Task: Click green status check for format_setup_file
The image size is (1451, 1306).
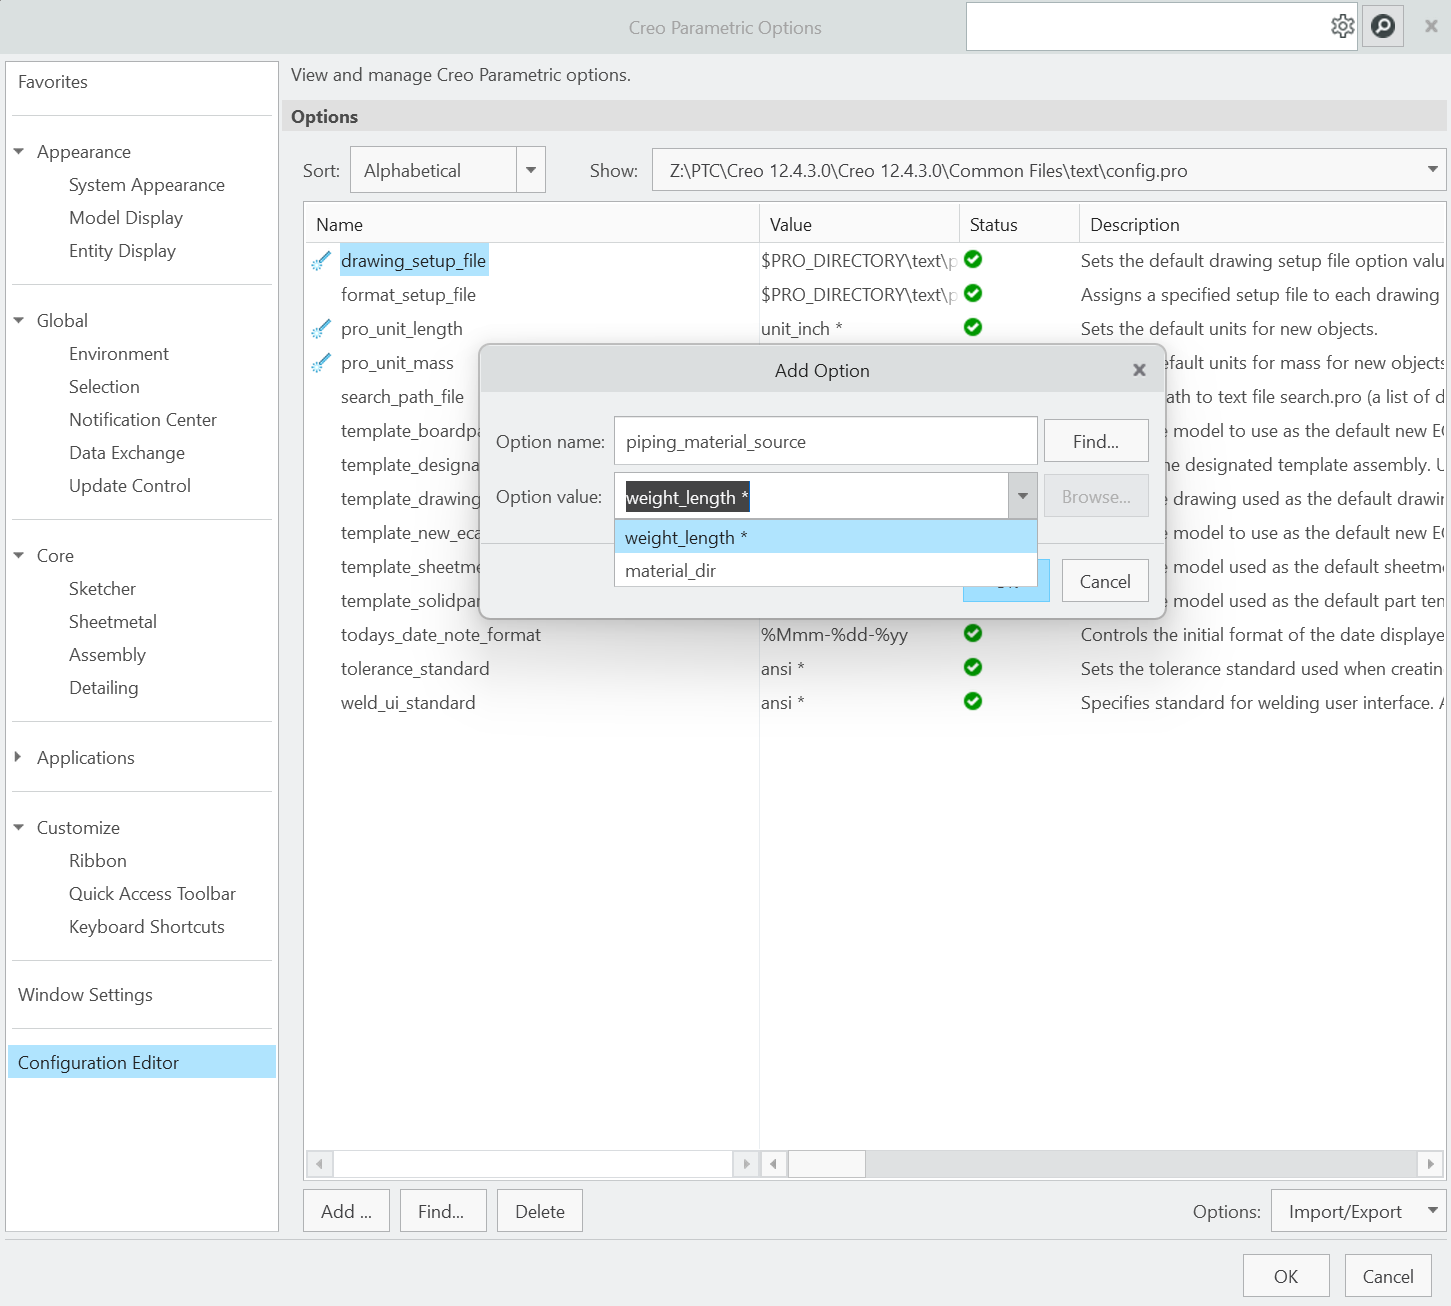Action: (x=973, y=293)
